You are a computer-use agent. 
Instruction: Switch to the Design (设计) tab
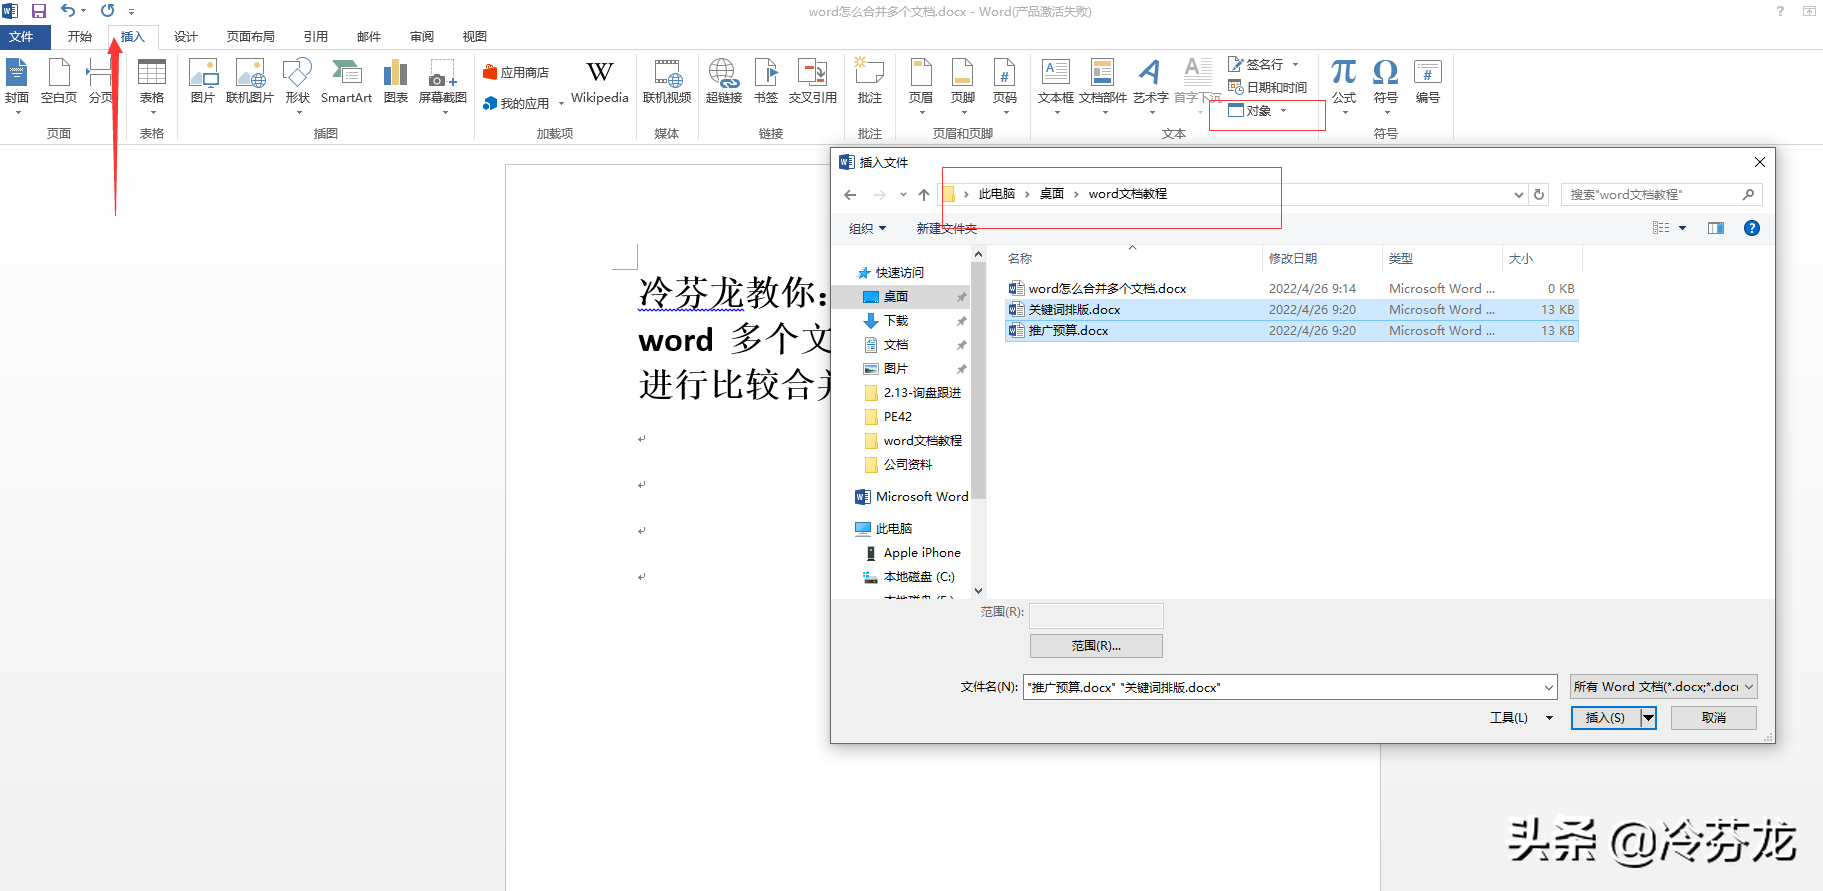(x=186, y=37)
